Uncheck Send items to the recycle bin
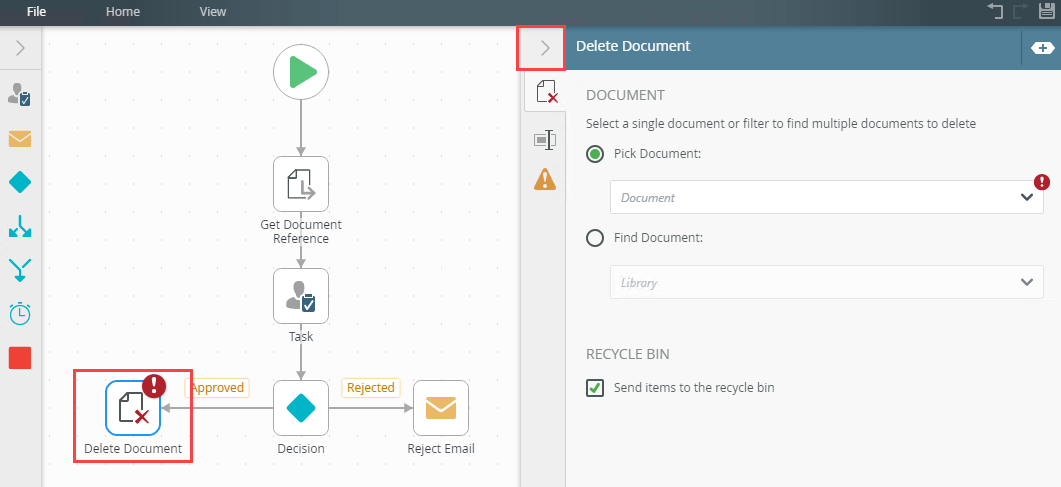This screenshot has height=487, width=1061. click(595, 388)
